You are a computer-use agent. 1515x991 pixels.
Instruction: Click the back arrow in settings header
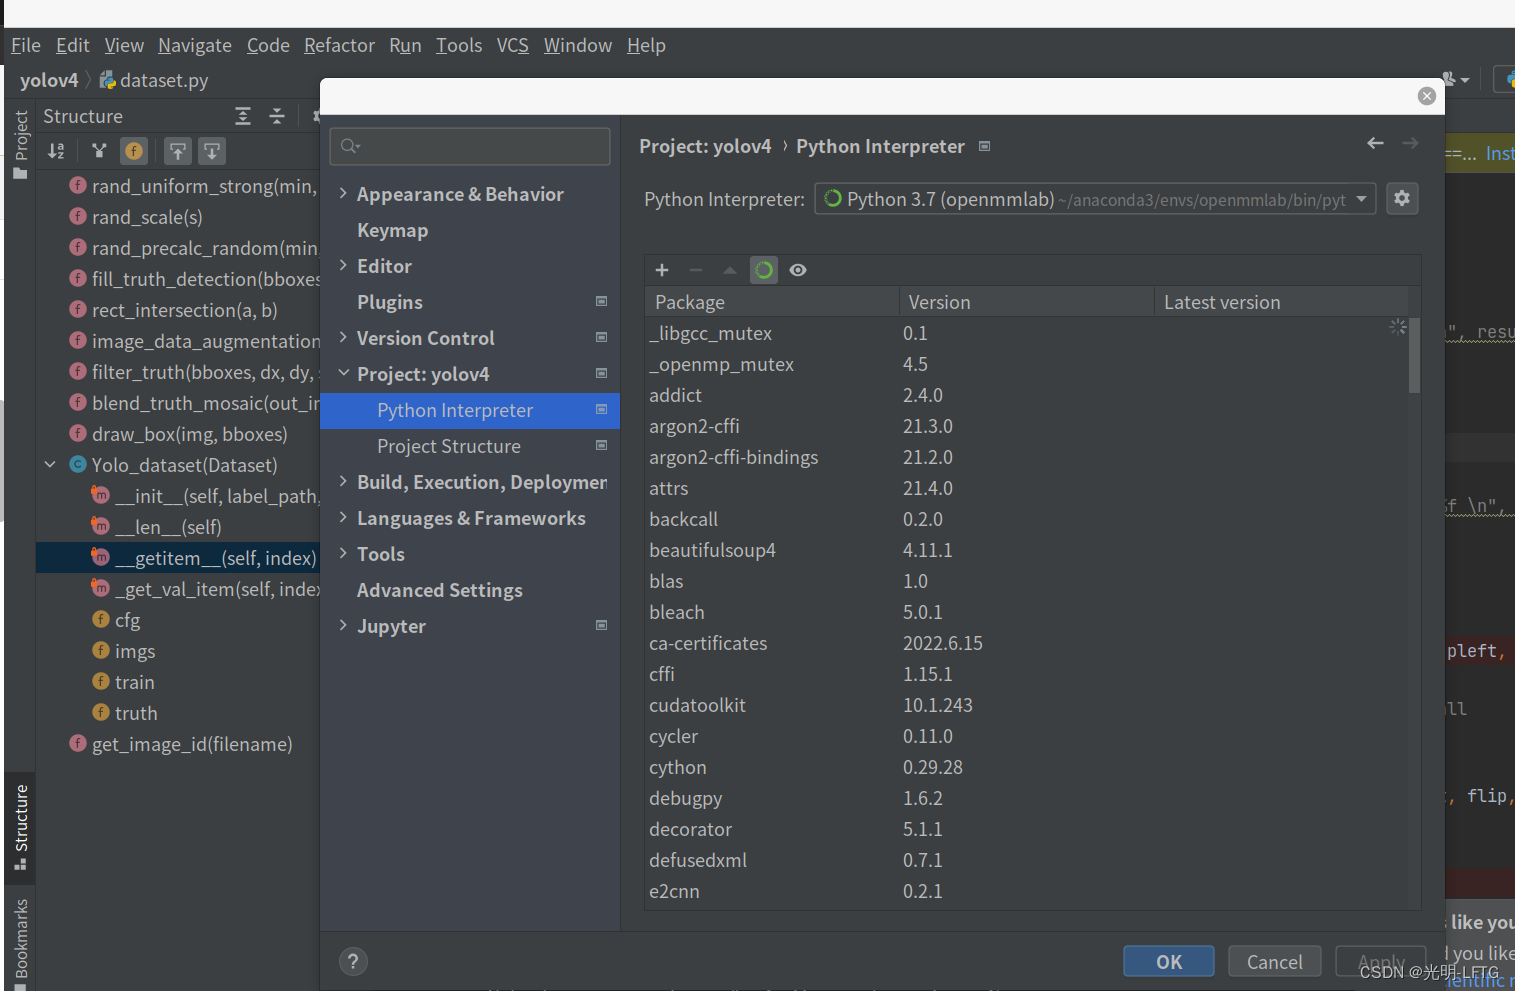(x=1375, y=143)
